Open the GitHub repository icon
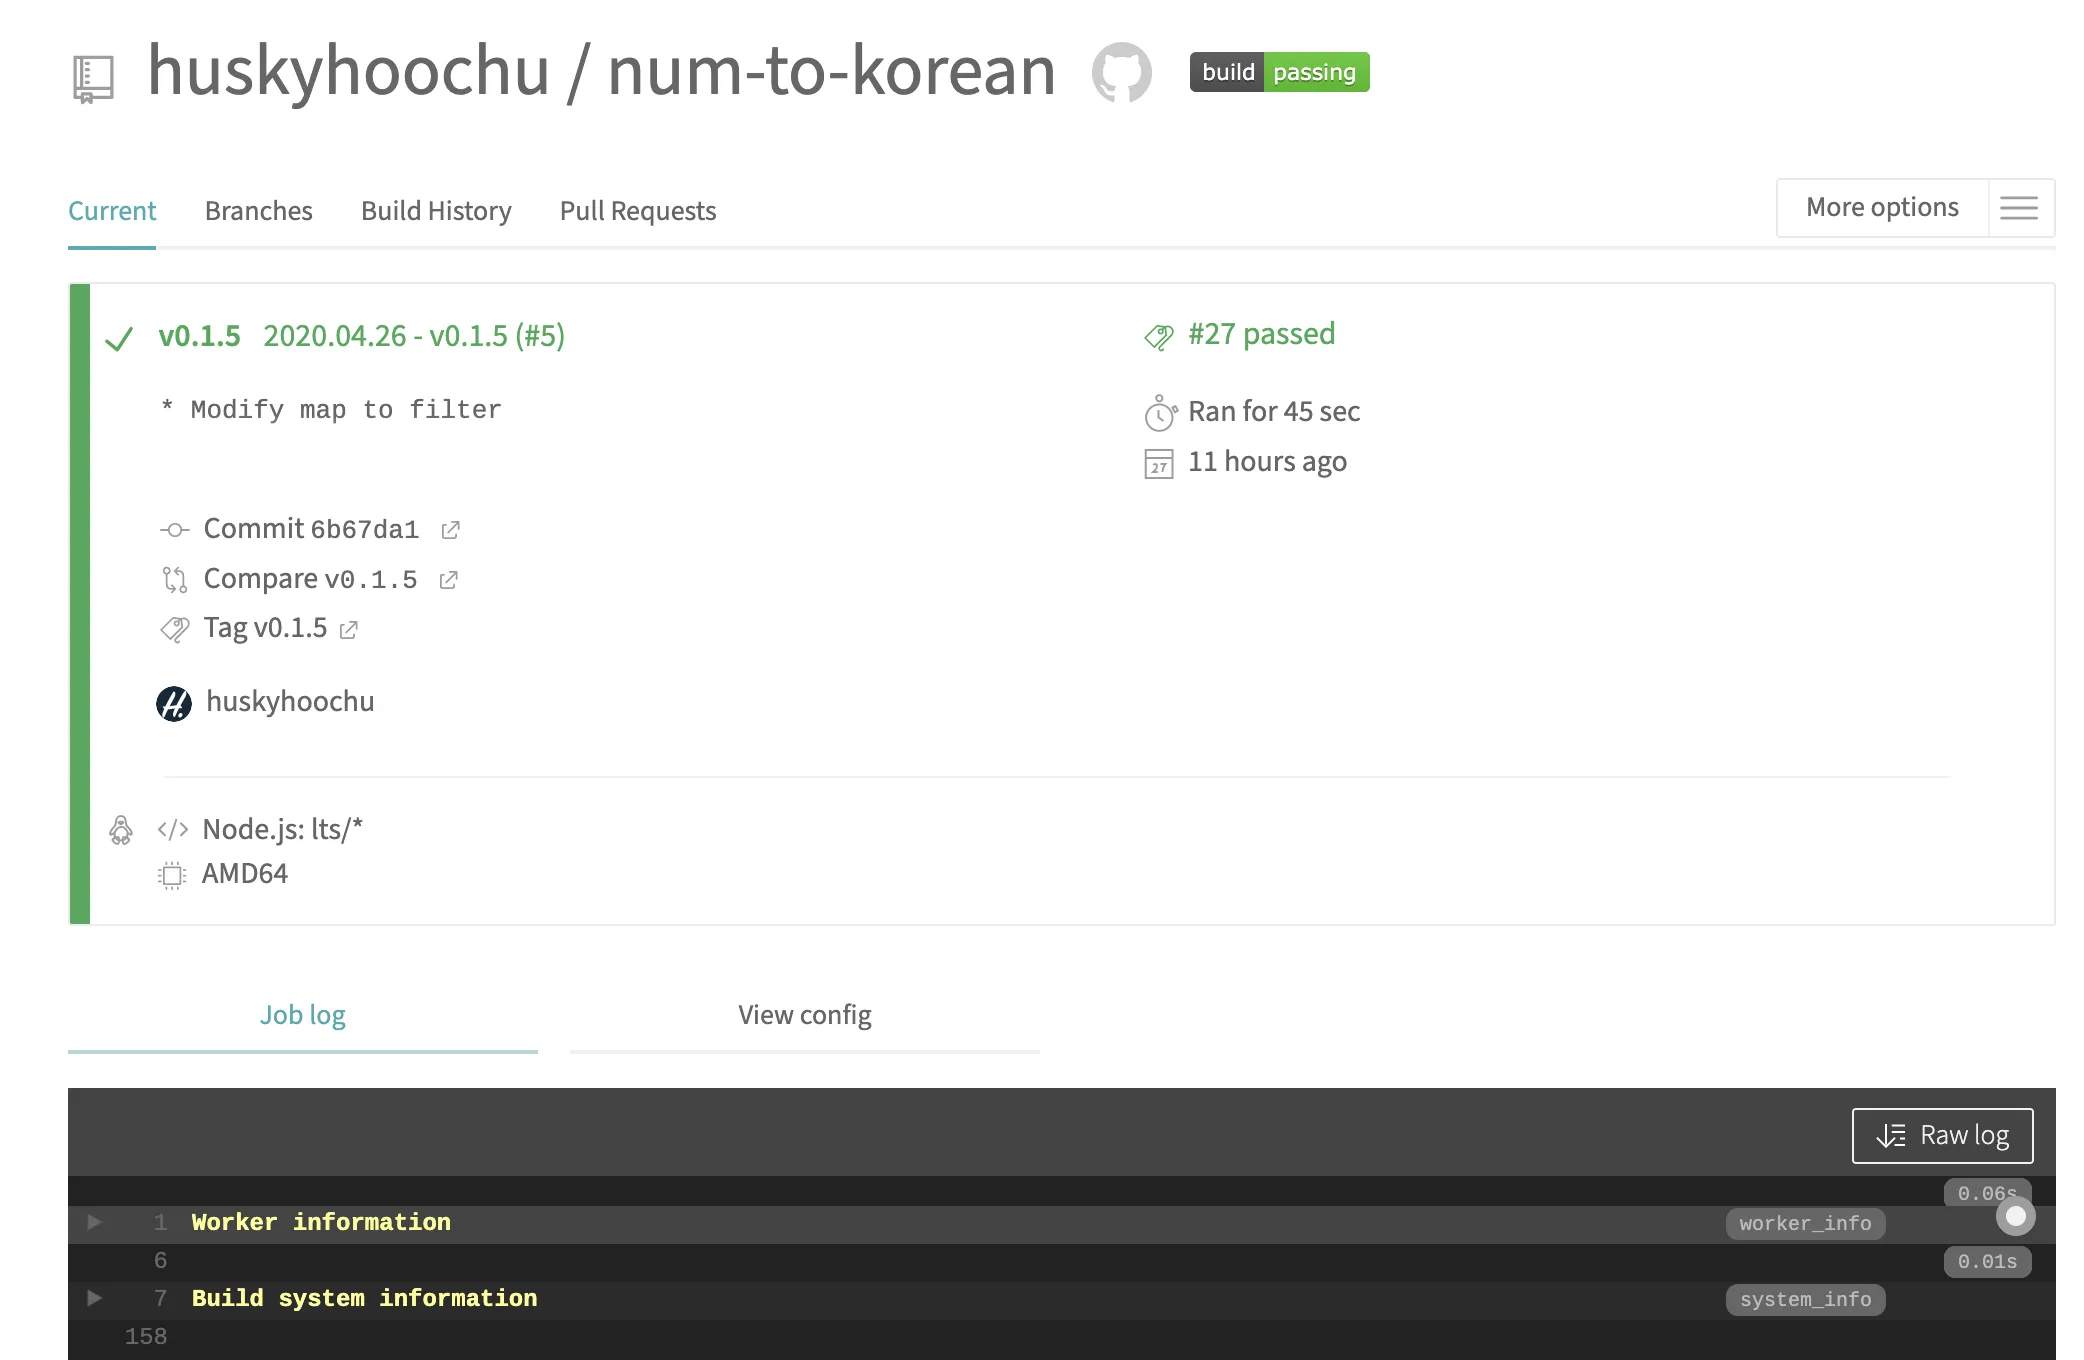The height and width of the screenshot is (1360, 2084). click(x=1121, y=72)
